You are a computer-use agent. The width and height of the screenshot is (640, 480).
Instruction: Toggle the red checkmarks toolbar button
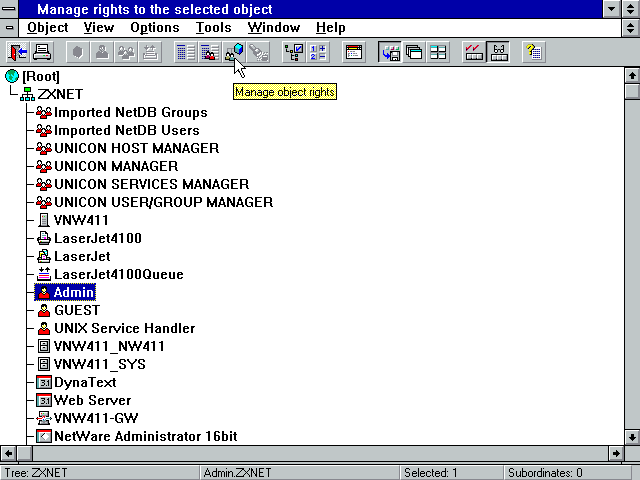(x=474, y=52)
